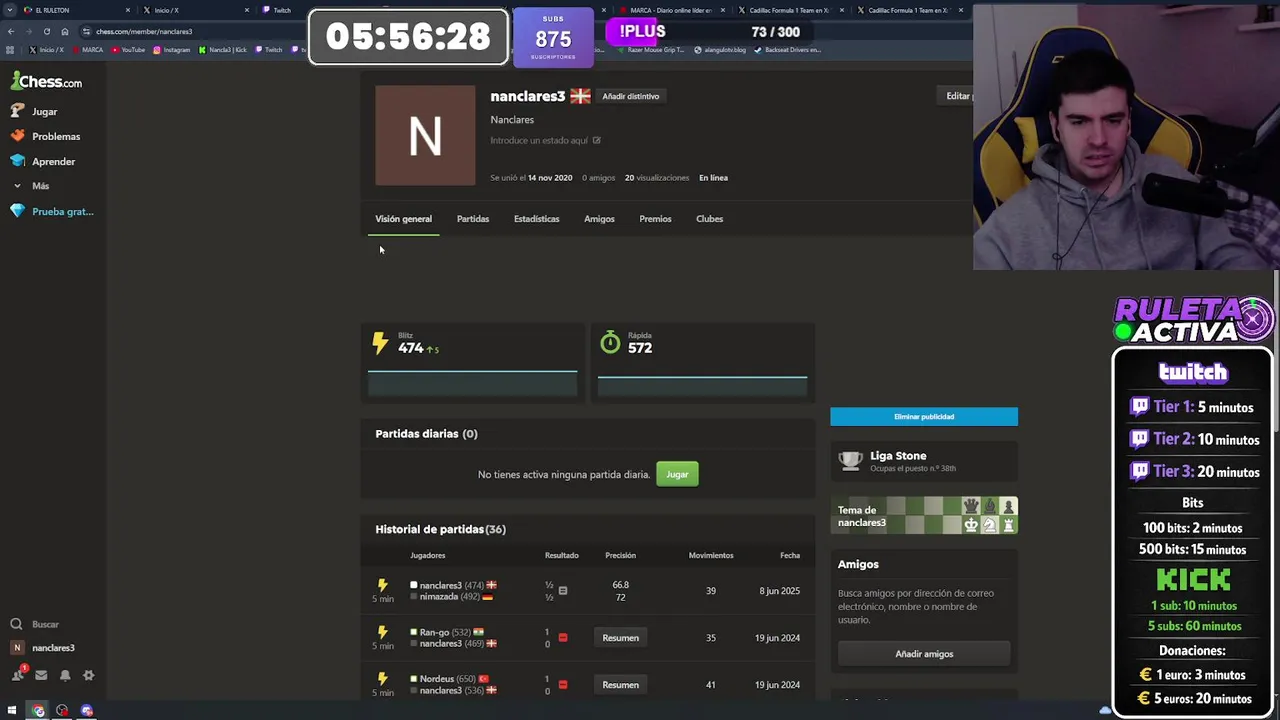Image resolution: width=1280 pixels, height=720 pixels.
Task: Open the Blitz 474 rating card
Action: click(x=472, y=363)
